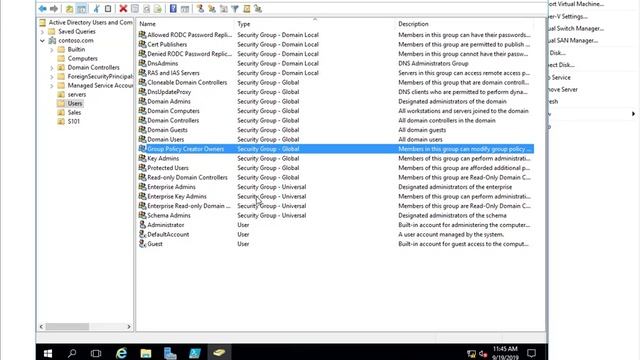
Task: Click the tree pane scroll left arrow
Action: point(41,327)
